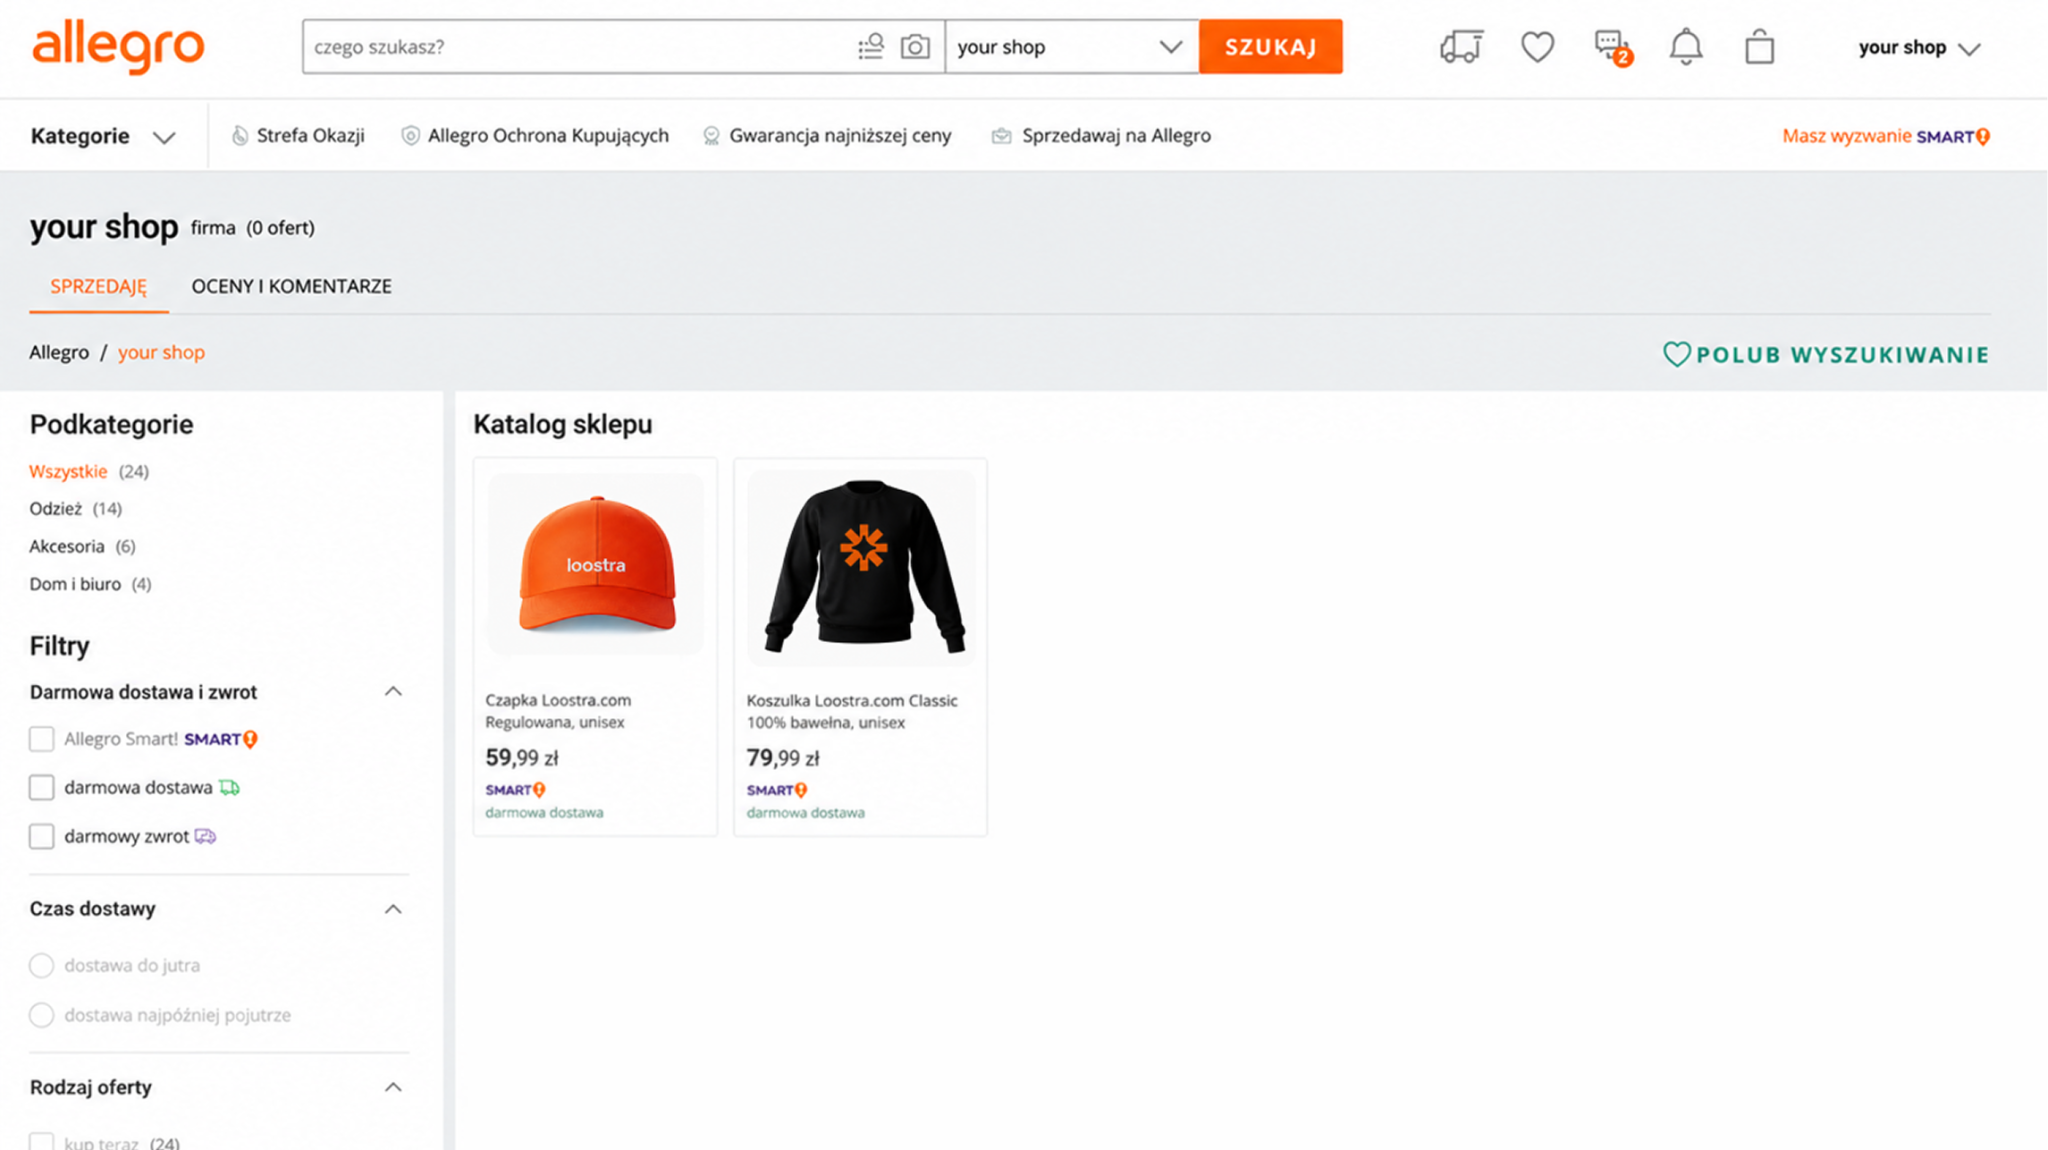This screenshot has height=1150, width=2048.
Task: Open image search camera icon
Action: pyautogui.click(x=915, y=47)
